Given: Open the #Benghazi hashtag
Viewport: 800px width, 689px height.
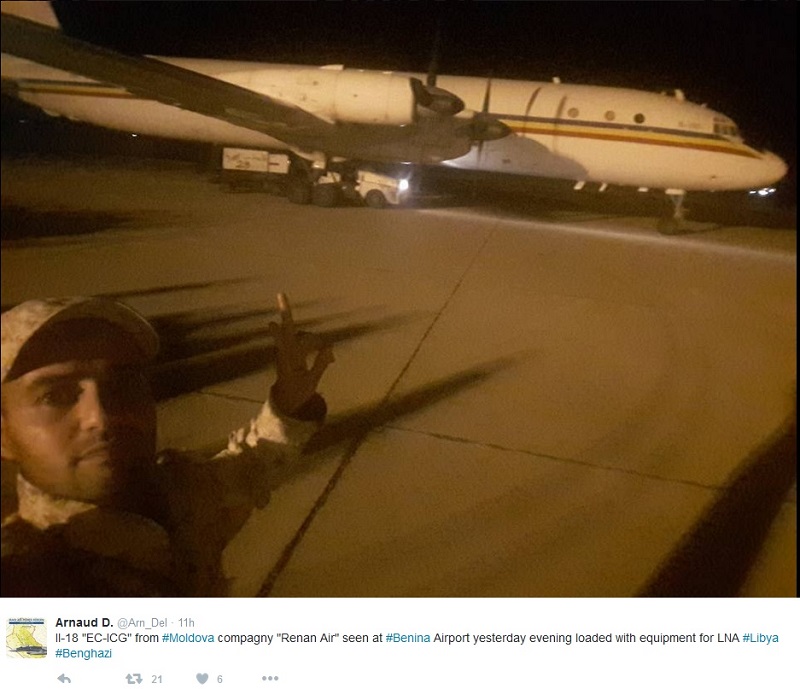Looking at the screenshot, I should coord(83,653).
